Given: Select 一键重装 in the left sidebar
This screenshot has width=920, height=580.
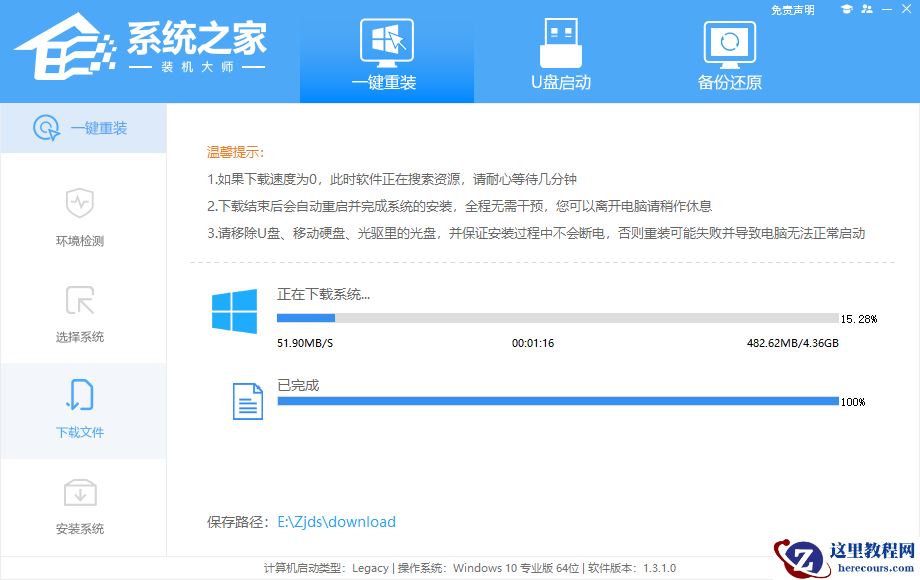Looking at the screenshot, I should click(x=84, y=127).
